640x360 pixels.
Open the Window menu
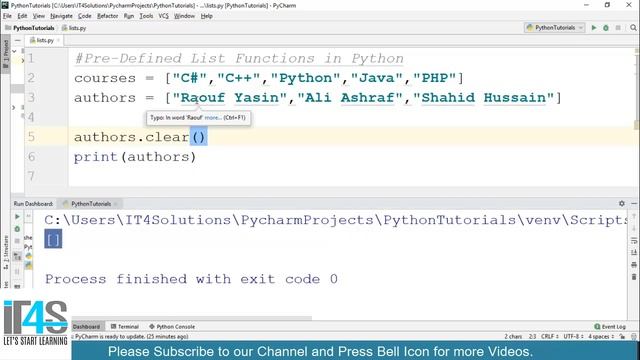(x=184, y=16)
